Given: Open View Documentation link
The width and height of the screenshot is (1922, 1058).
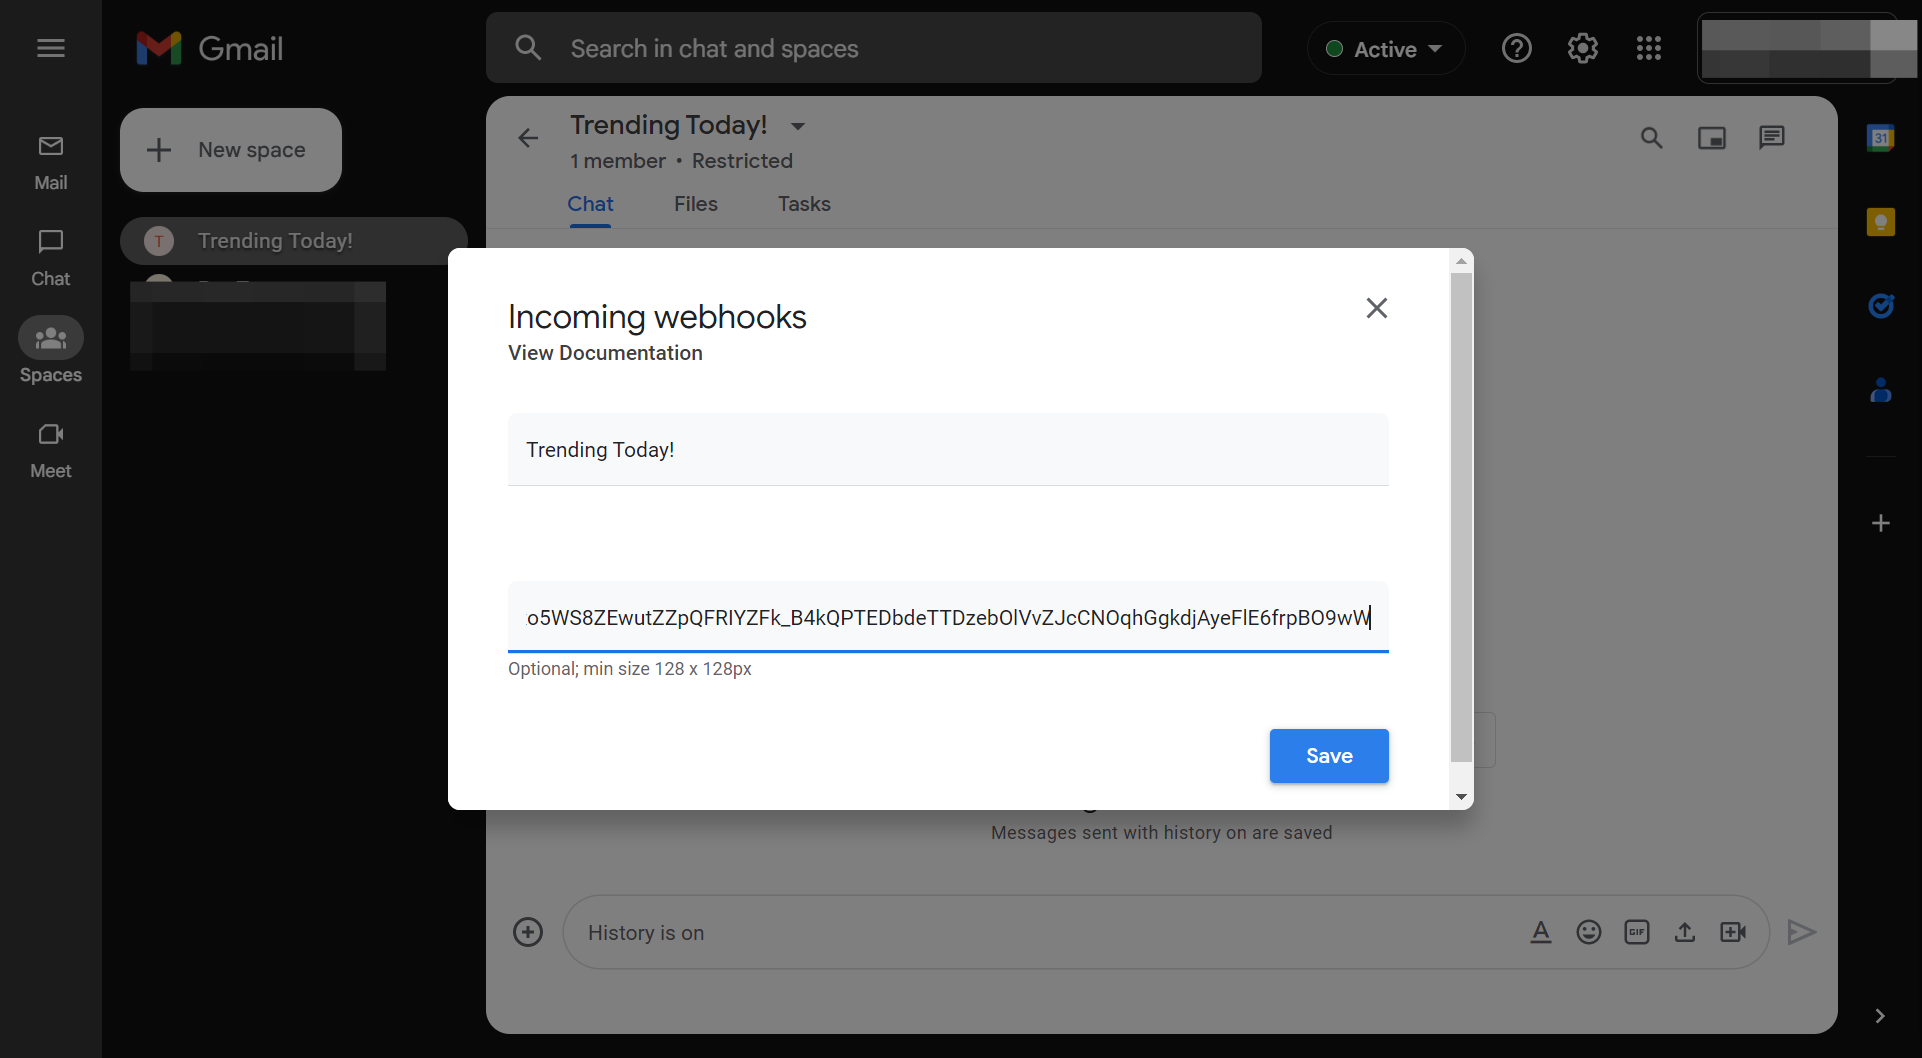Looking at the screenshot, I should point(605,353).
